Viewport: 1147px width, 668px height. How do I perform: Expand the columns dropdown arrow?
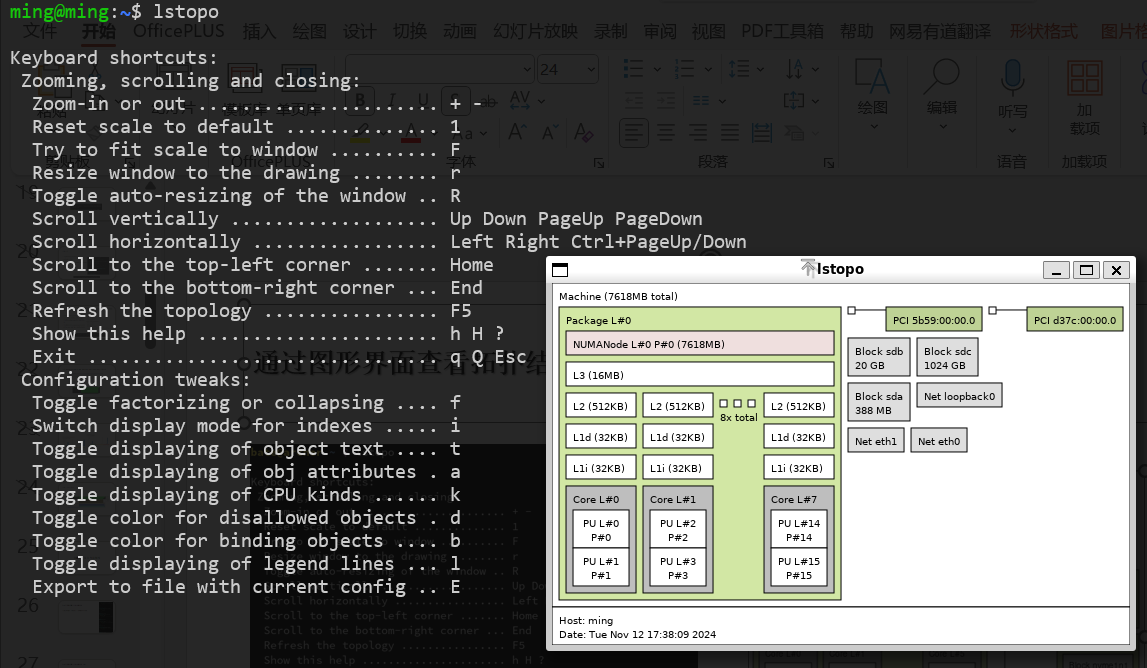[722, 101]
